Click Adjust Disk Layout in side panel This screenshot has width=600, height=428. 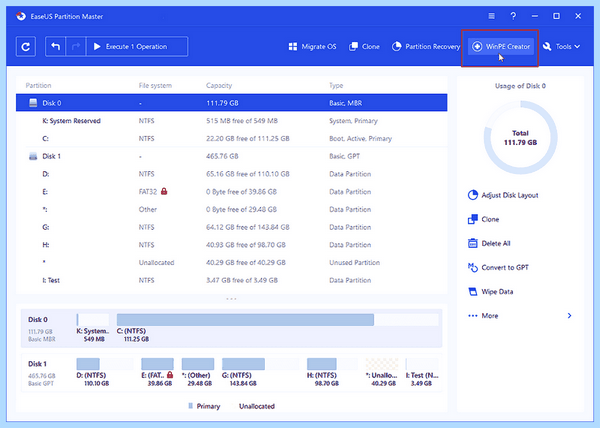(x=503, y=195)
